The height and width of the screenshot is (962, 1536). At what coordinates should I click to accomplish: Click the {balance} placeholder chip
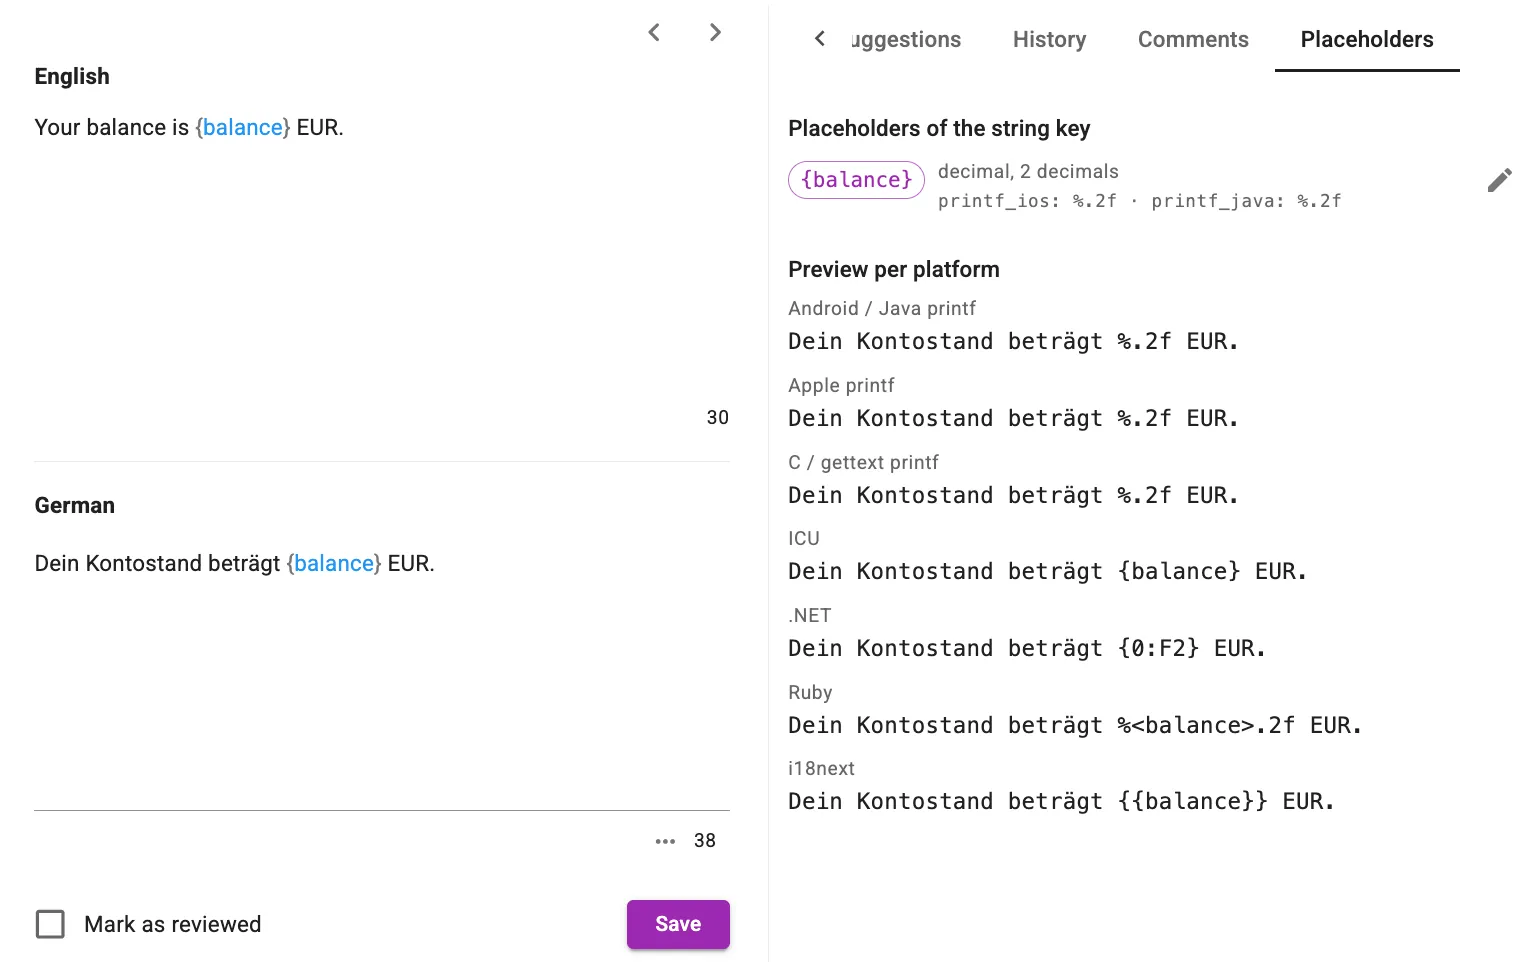tap(856, 180)
